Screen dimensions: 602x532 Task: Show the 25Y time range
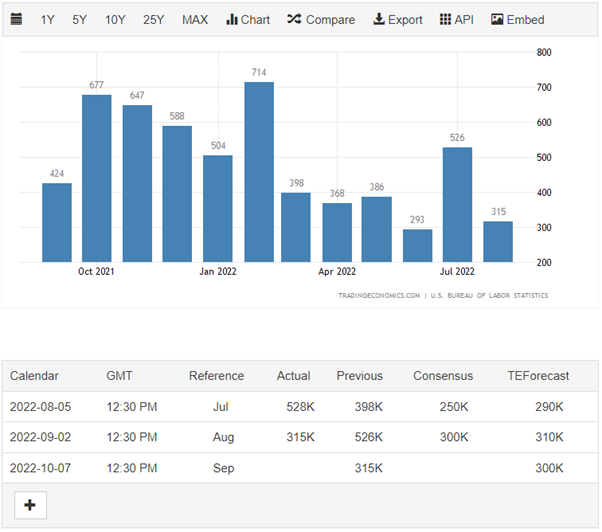click(x=153, y=19)
